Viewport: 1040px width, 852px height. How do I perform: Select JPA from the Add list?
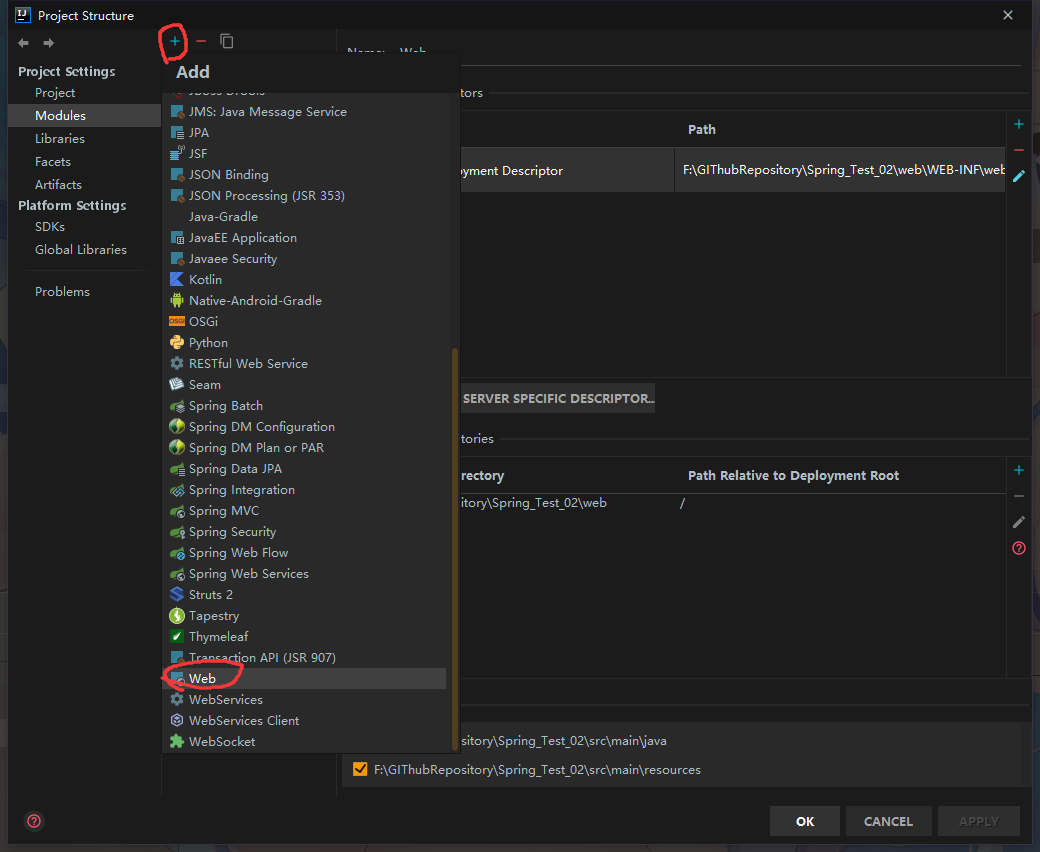[x=304, y=133]
